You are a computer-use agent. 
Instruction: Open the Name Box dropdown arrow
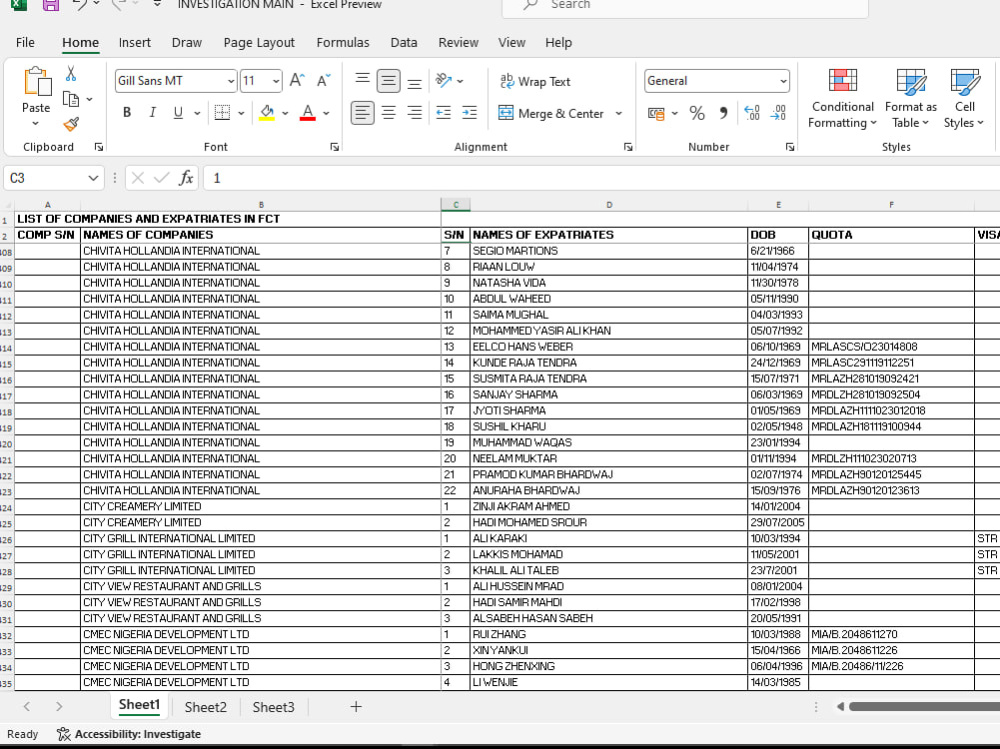pos(93,178)
